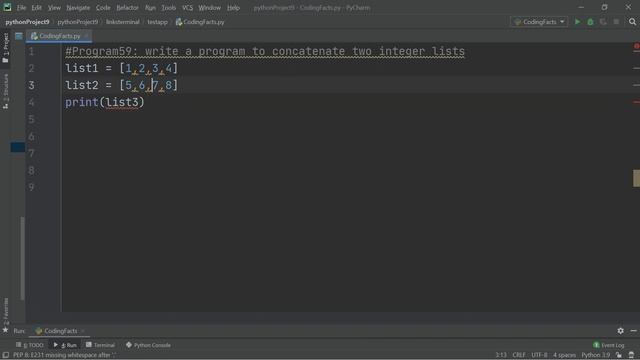Click the tool windows quick access icon

(x=6, y=355)
